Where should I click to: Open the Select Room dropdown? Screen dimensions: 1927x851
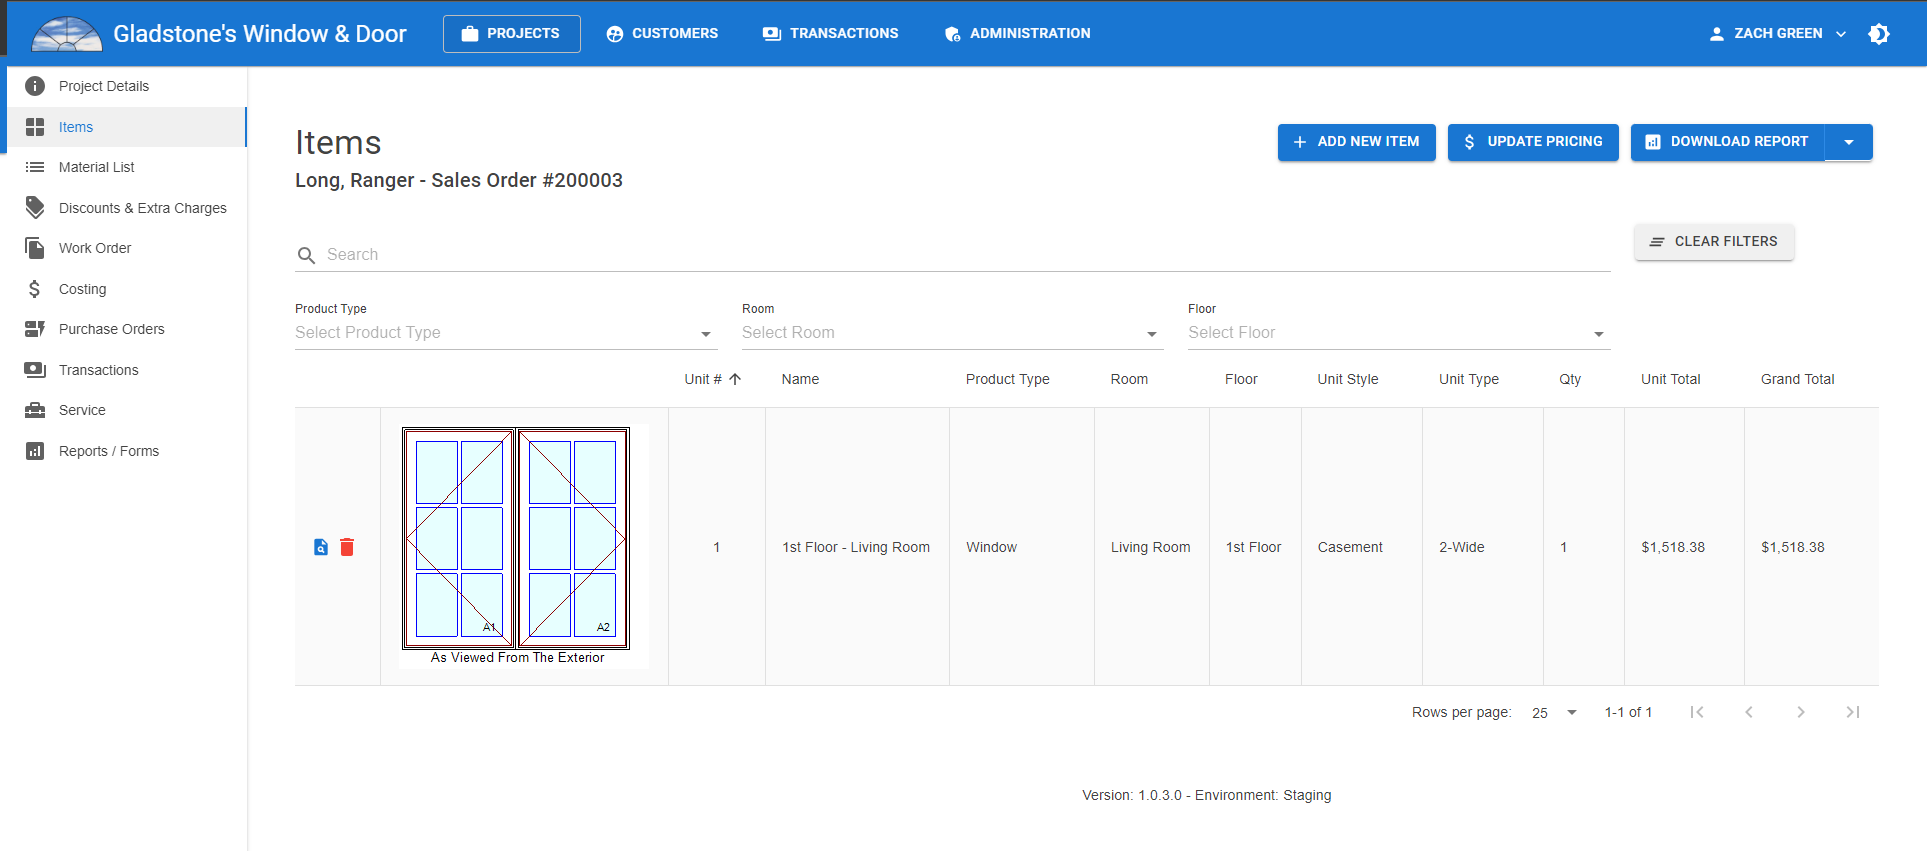[1151, 333]
